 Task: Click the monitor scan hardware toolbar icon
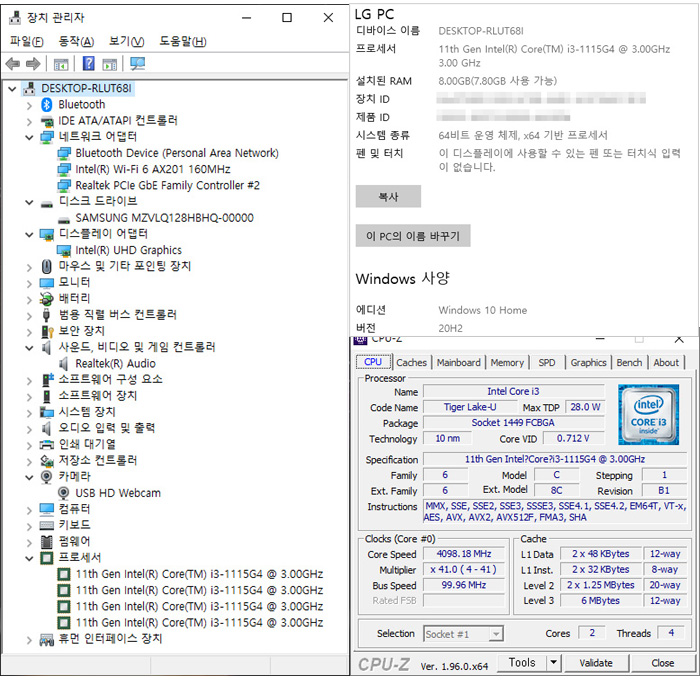click(x=137, y=63)
